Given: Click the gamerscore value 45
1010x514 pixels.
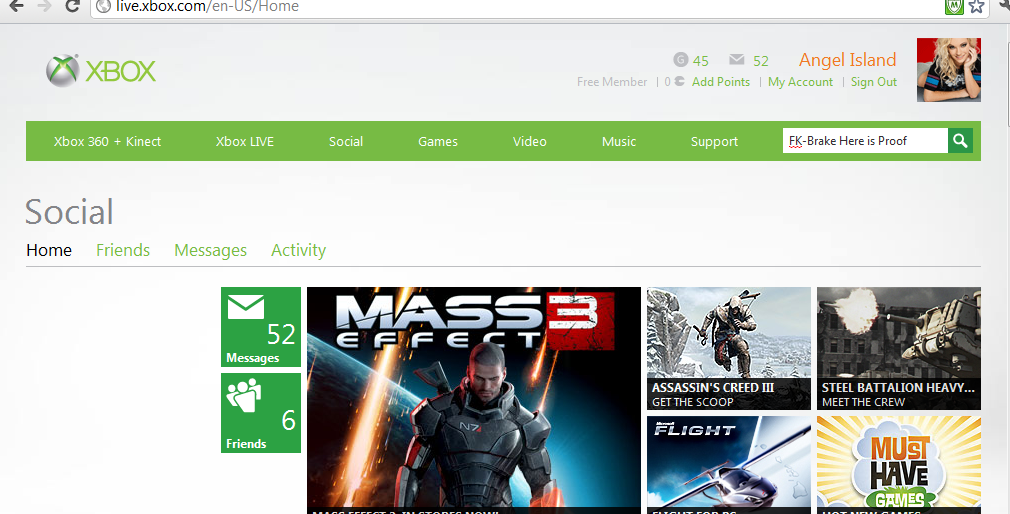Looking at the screenshot, I should 701,61.
